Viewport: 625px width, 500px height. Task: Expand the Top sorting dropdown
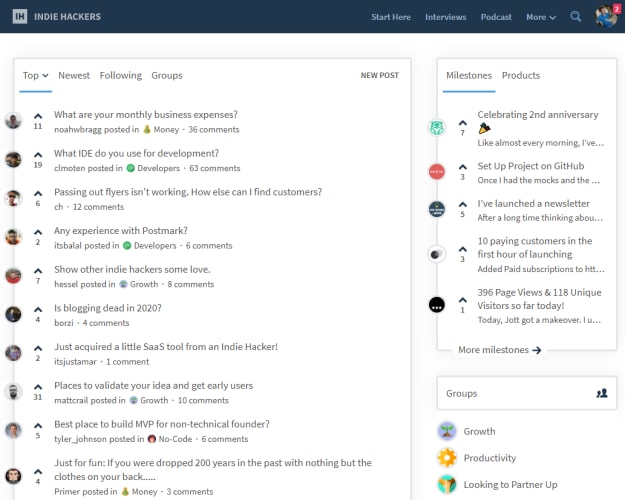(x=35, y=75)
